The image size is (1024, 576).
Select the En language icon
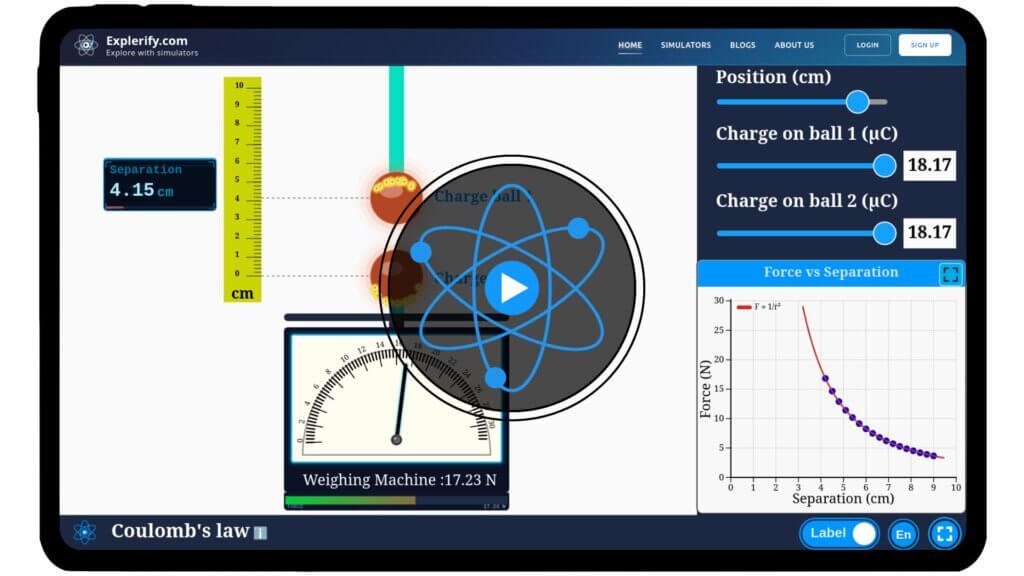[902, 533]
